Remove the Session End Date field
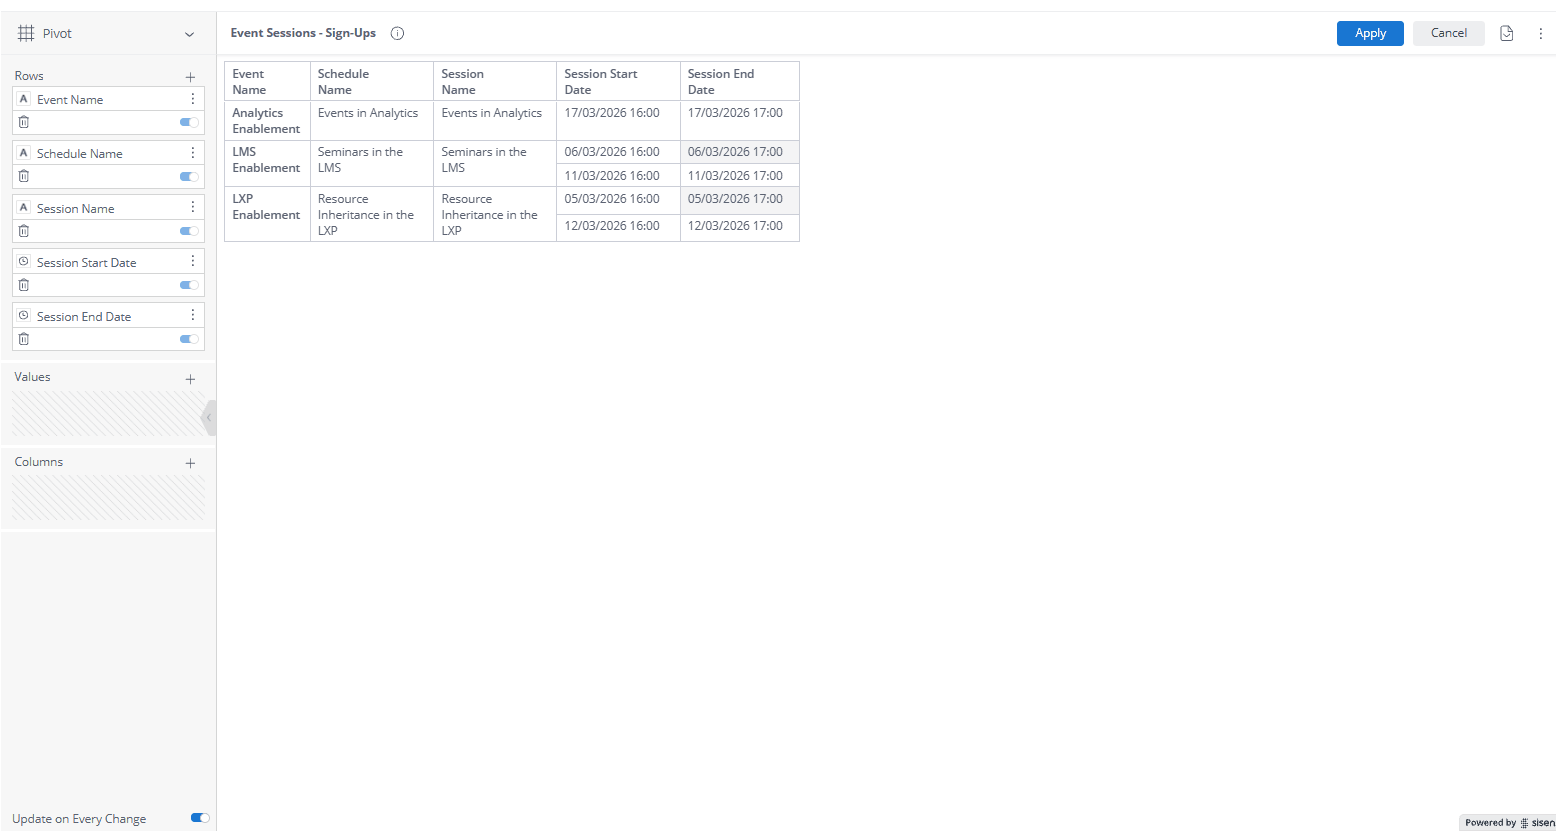 click(x=23, y=339)
